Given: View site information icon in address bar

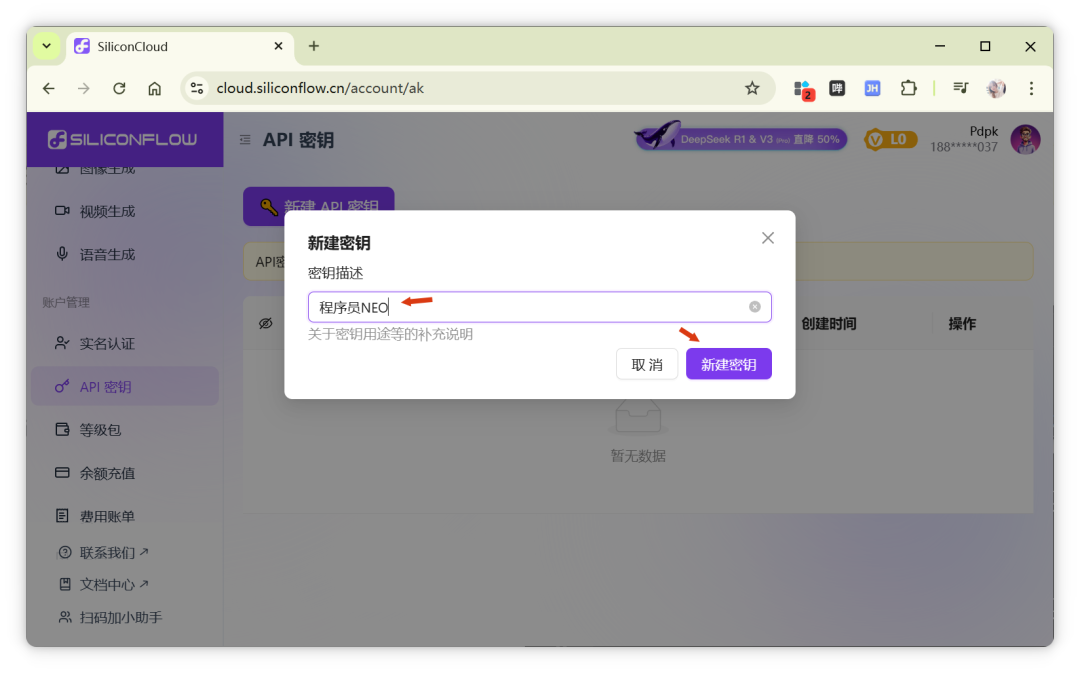Looking at the screenshot, I should (197, 88).
